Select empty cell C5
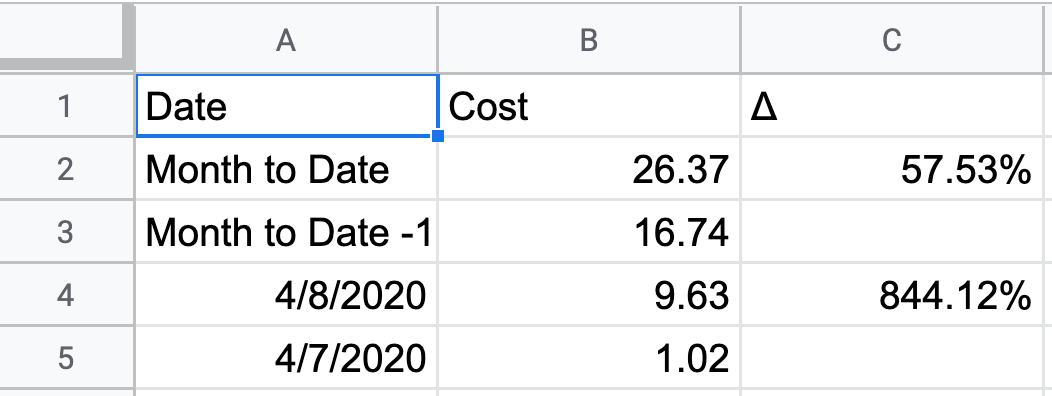This screenshot has width=1052, height=396. pyautogui.click(x=892, y=358)
